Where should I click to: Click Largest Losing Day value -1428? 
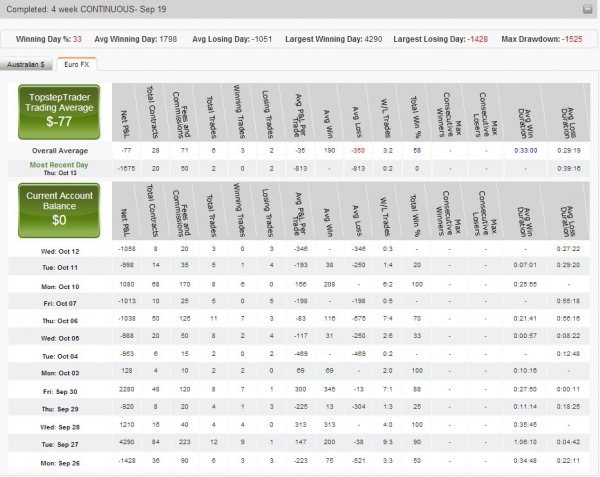click(x=478, y=39)
